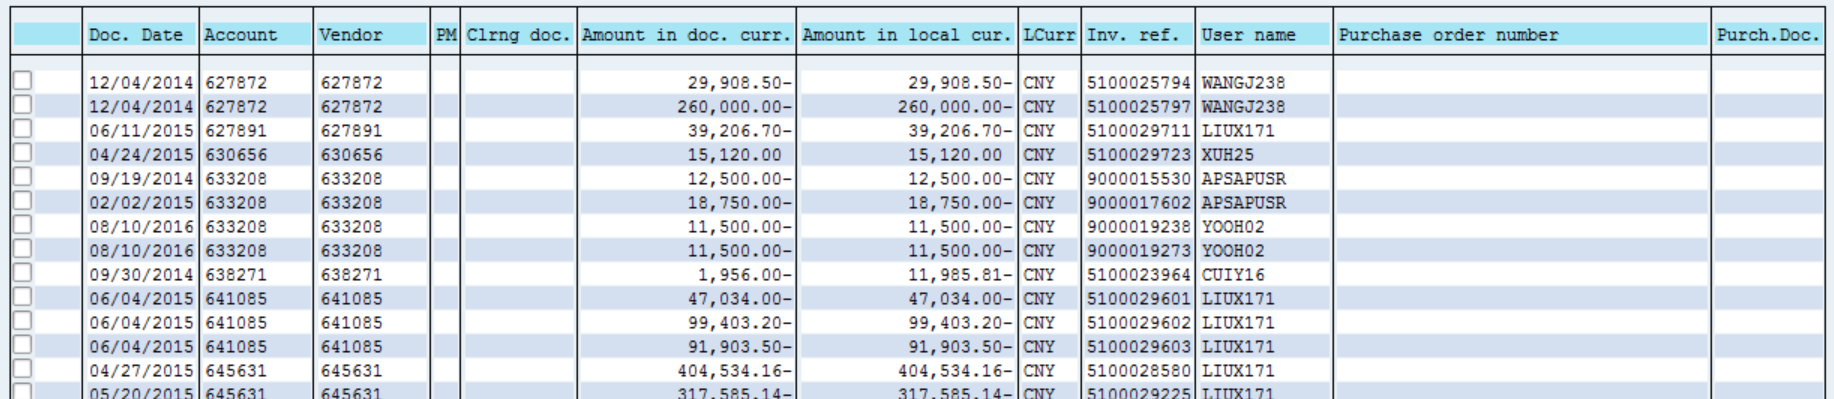Click the Account column header
1834x399 pixels.
pos(256,35)
